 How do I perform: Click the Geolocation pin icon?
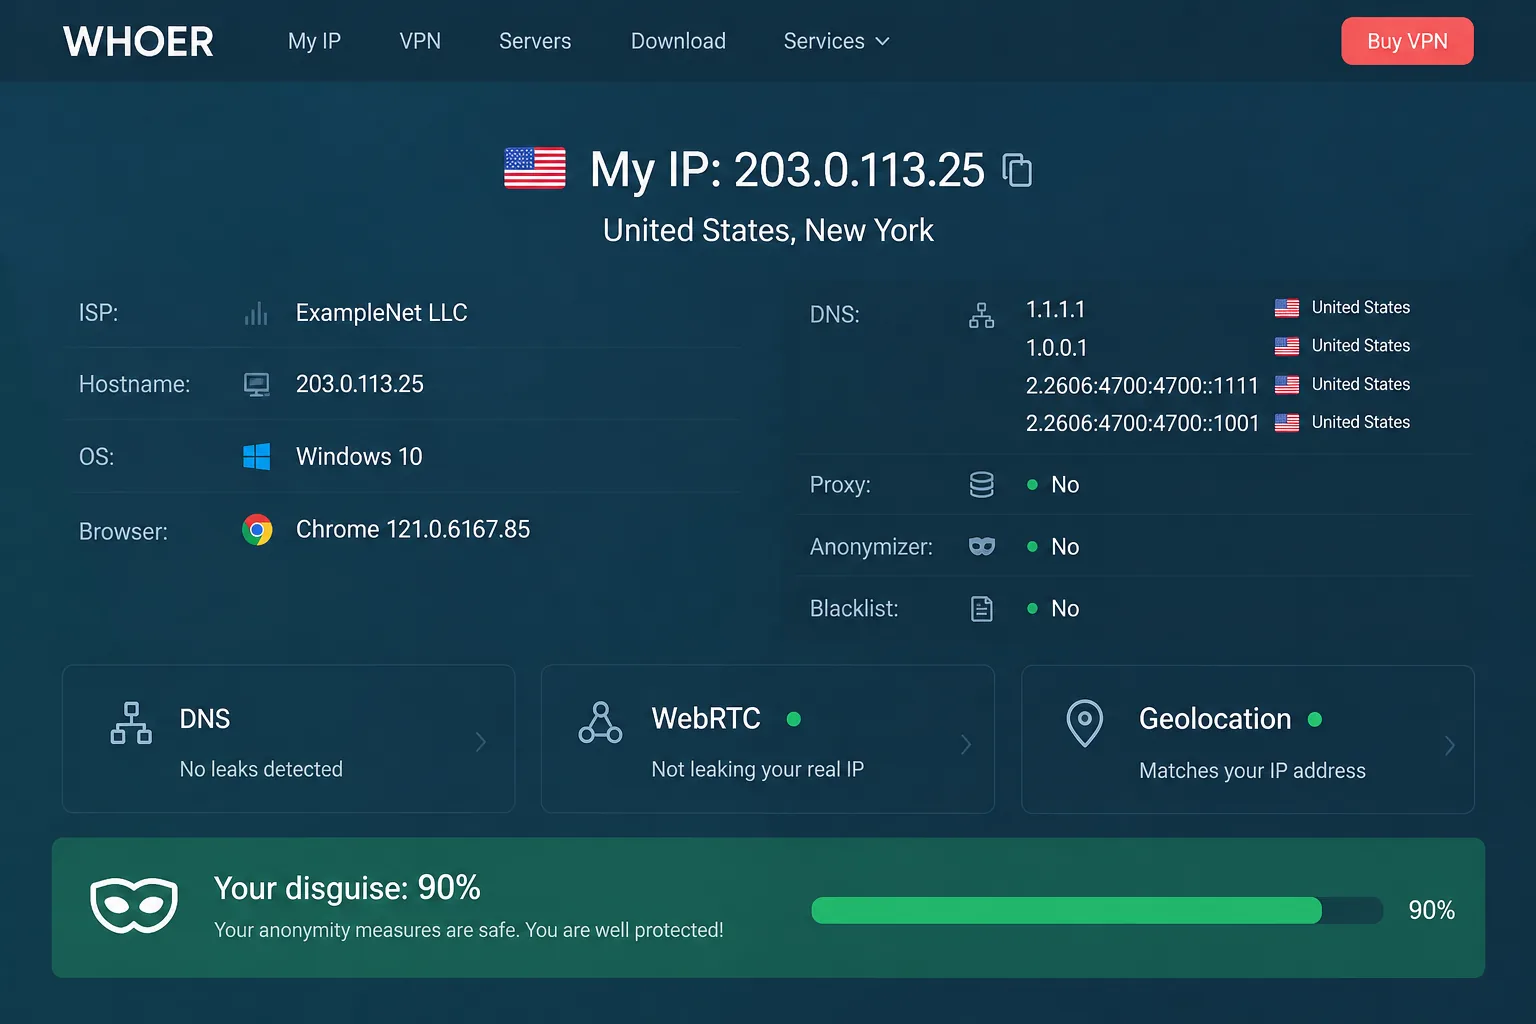(x=1085, y=723)
